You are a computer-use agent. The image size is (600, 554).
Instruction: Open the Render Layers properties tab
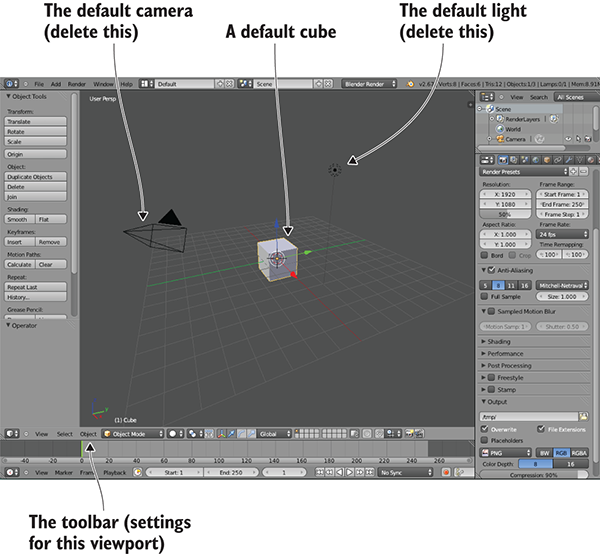tap(514, 160)
